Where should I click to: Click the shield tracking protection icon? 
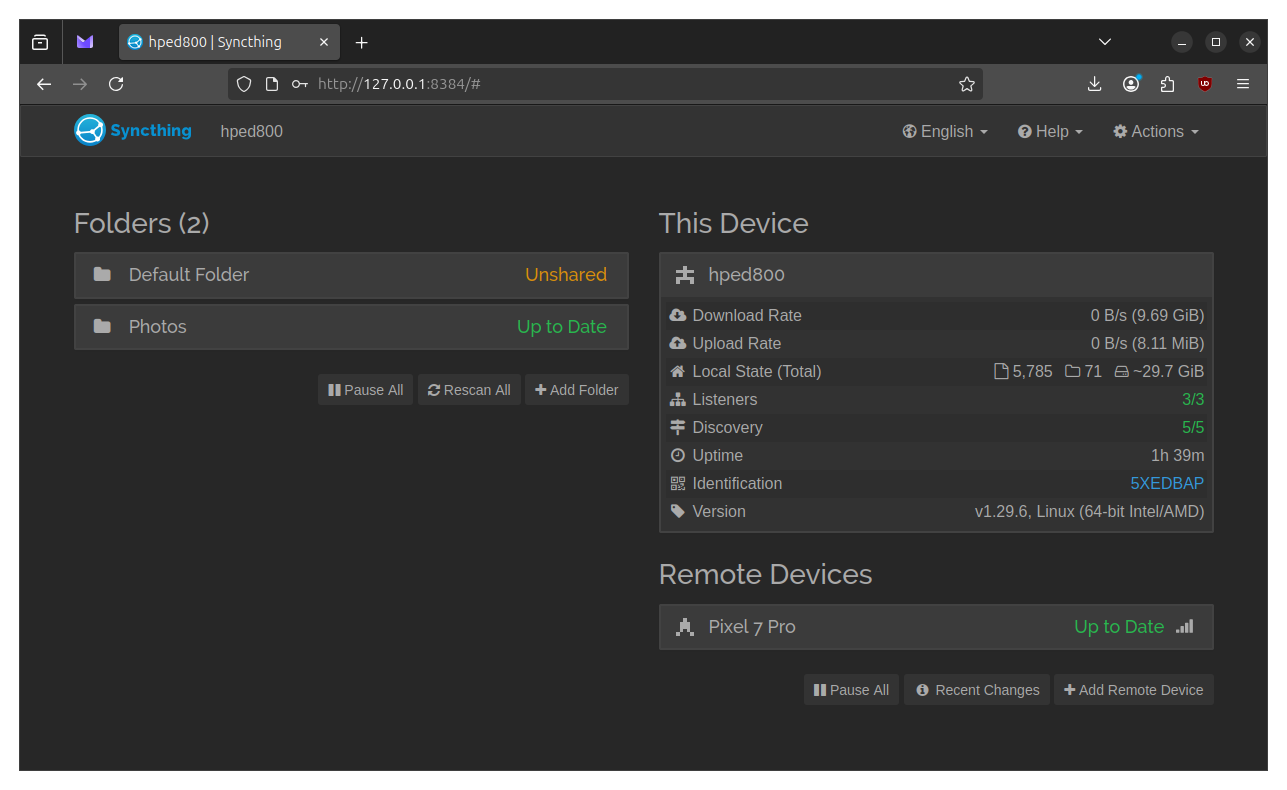tap(244, 84)
